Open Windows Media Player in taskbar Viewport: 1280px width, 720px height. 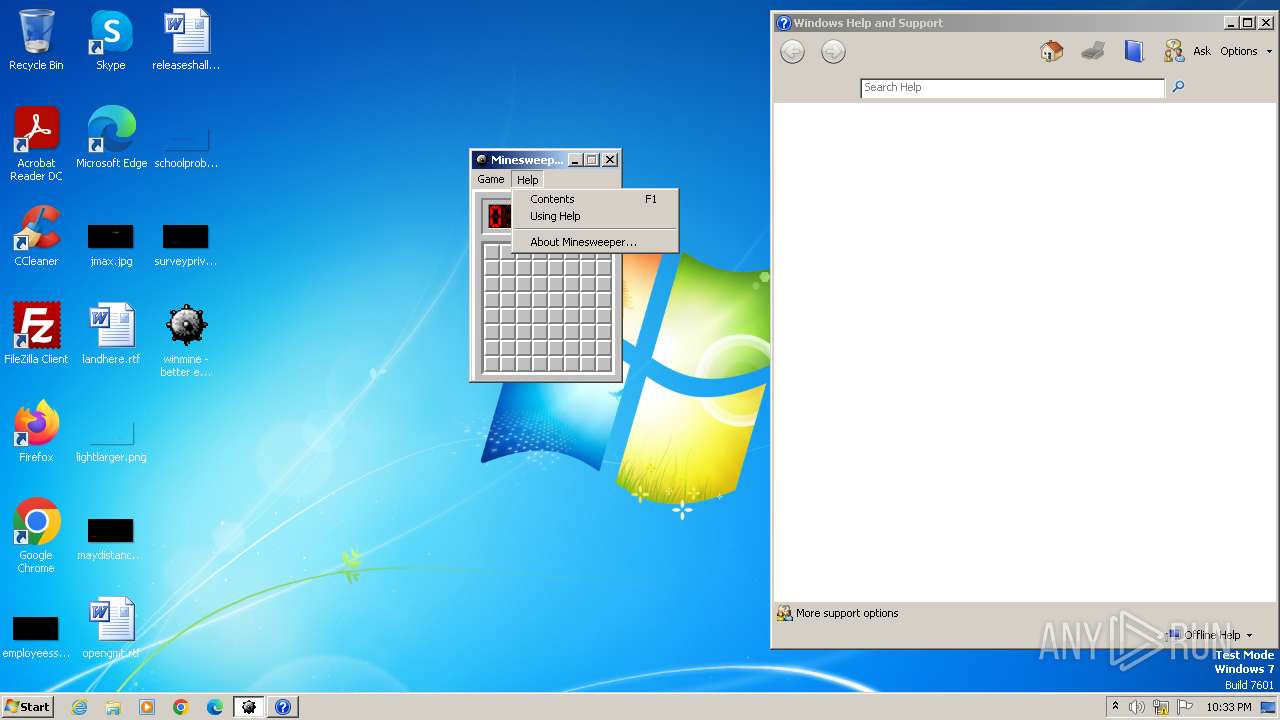(x=147, y=707)
